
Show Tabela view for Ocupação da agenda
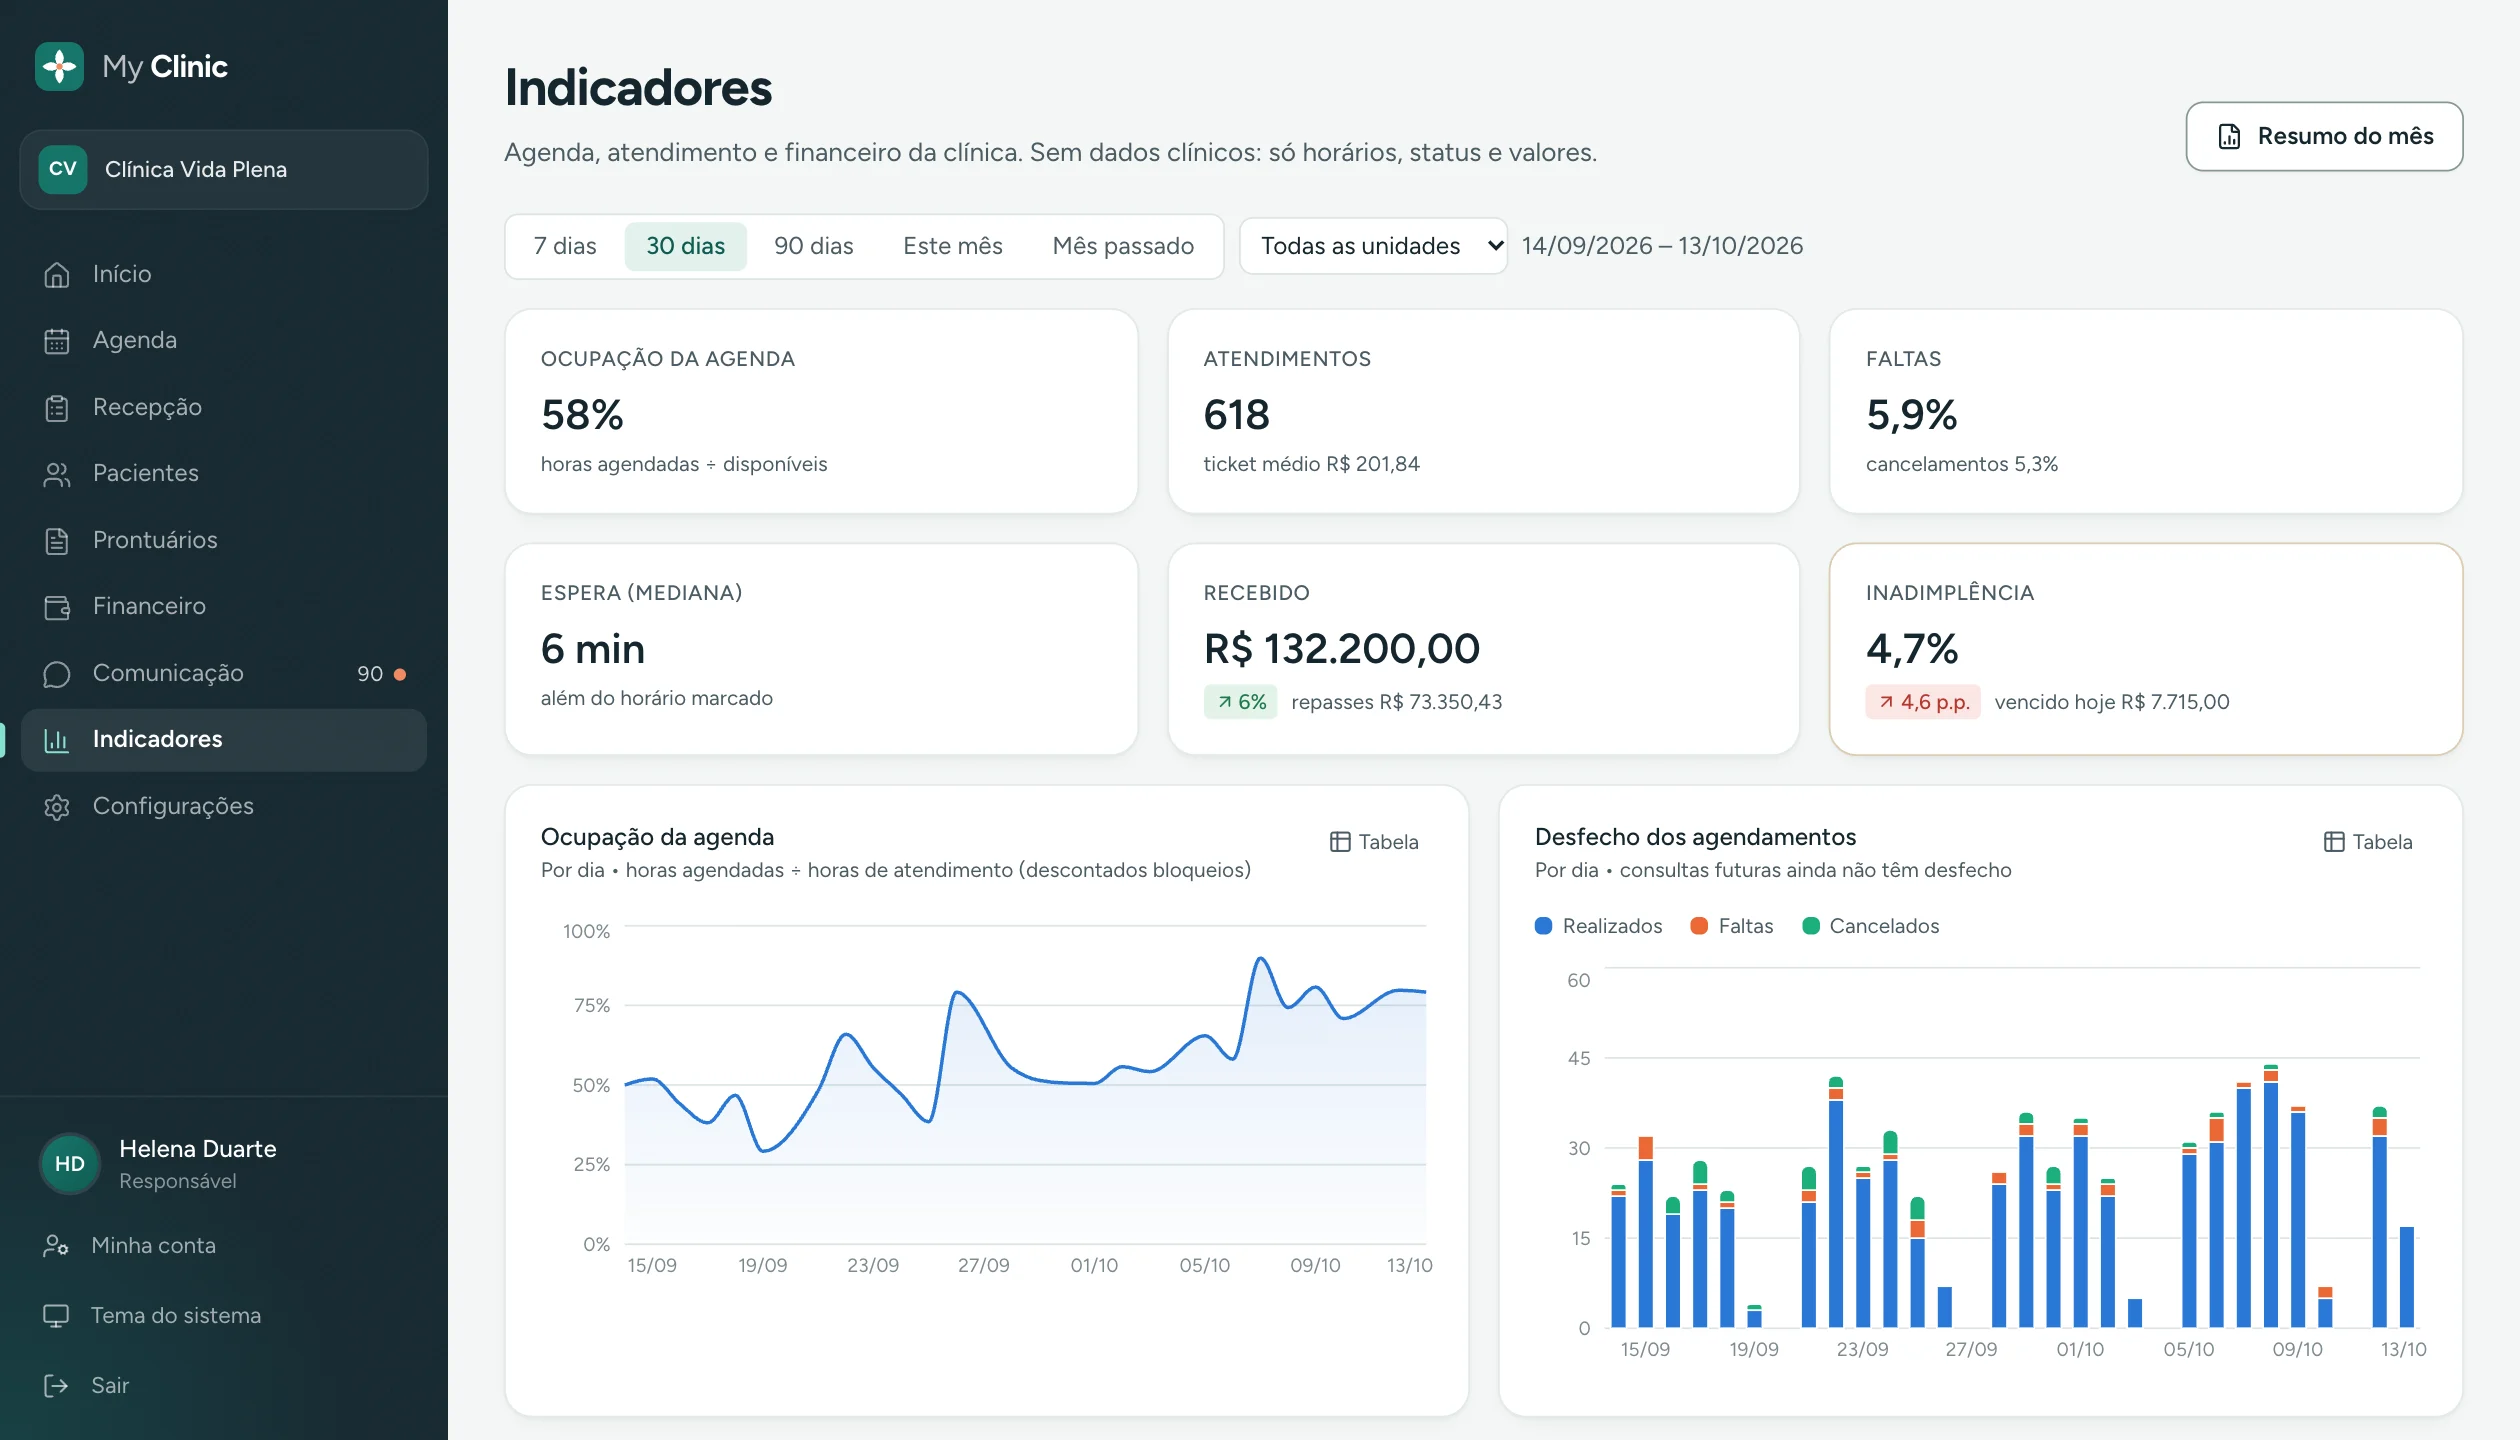point(1374,842)
